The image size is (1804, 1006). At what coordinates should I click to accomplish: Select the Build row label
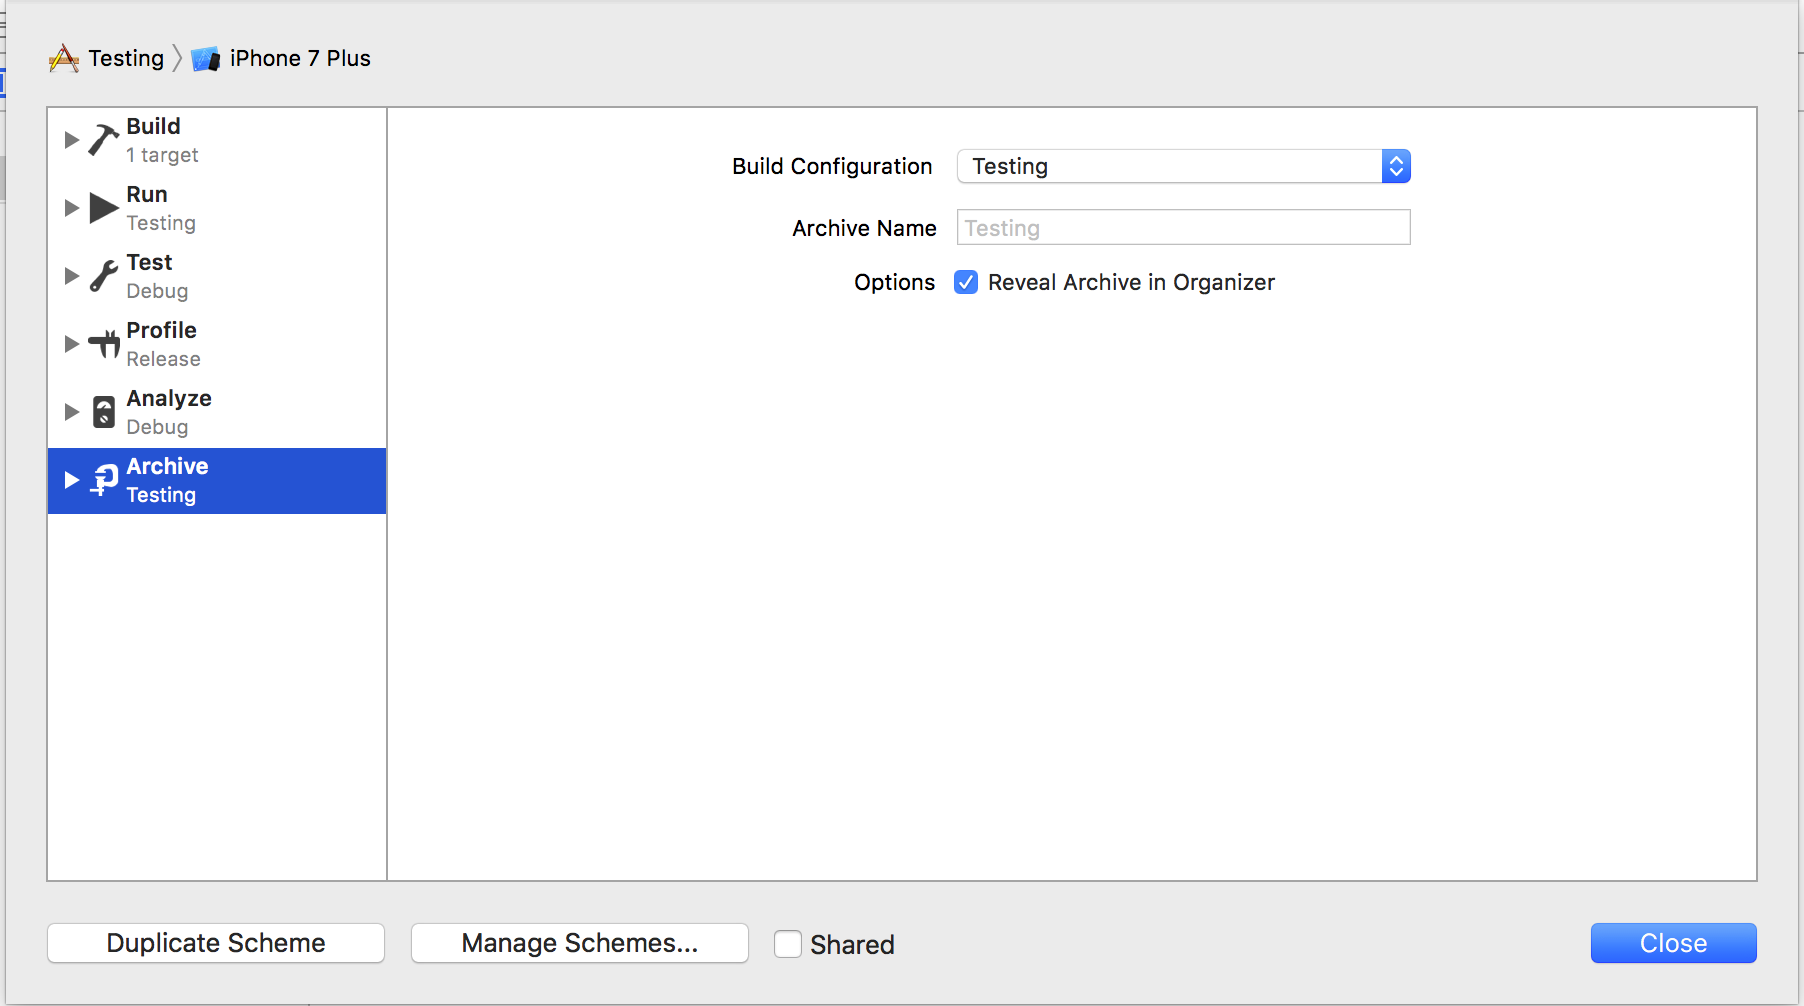tap(153, 126)
